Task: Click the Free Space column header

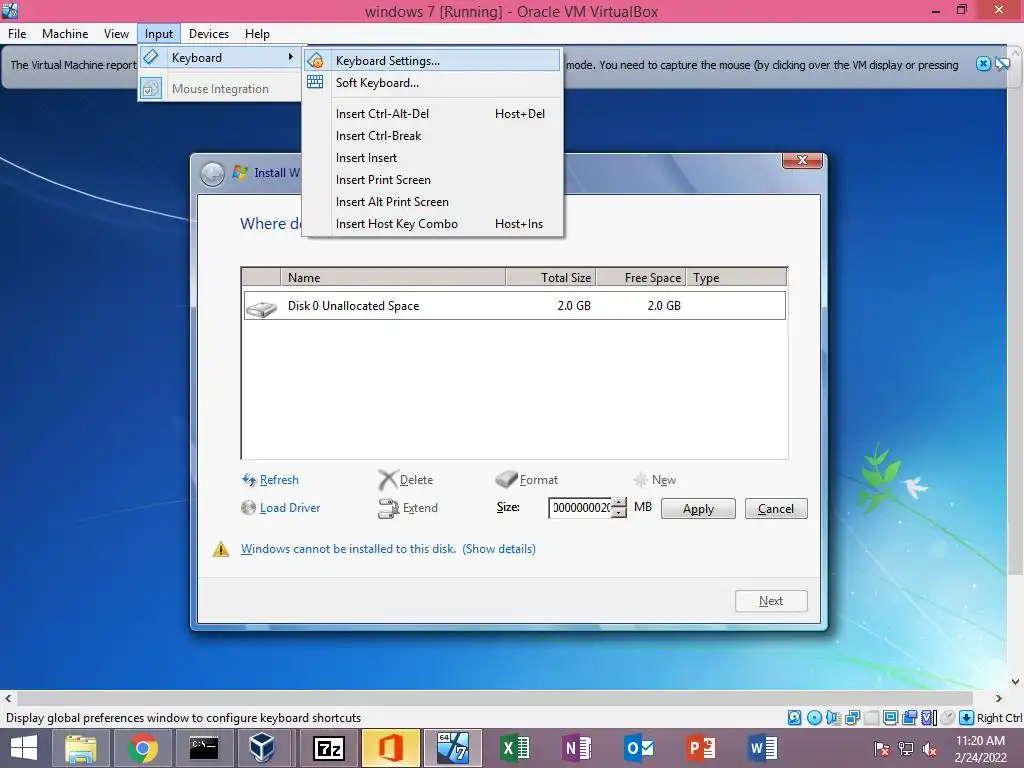Action: tap(641, 278)
